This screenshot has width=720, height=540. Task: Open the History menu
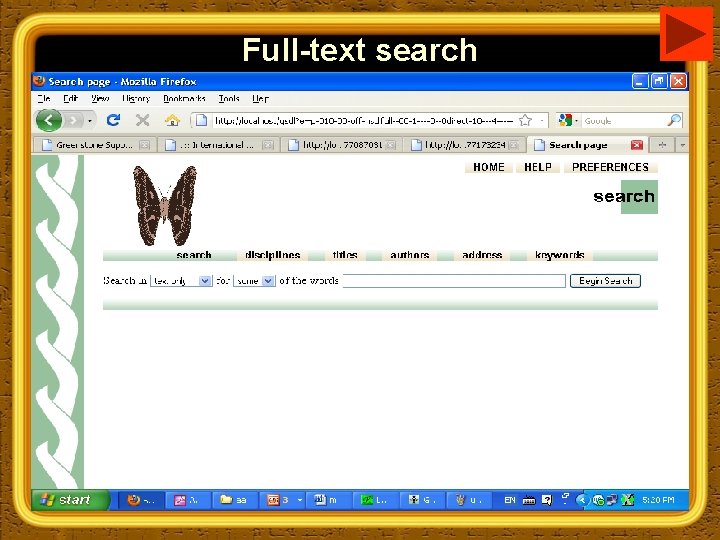coord(136,98)
